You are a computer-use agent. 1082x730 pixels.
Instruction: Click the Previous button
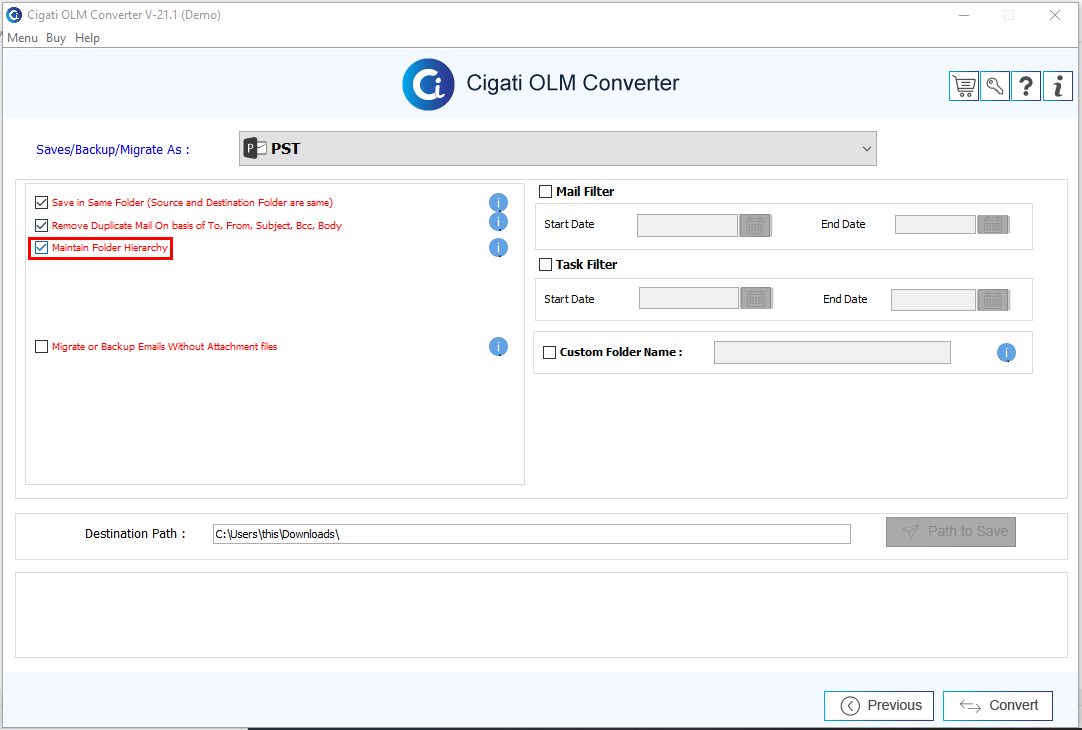[x=879, y=706]
